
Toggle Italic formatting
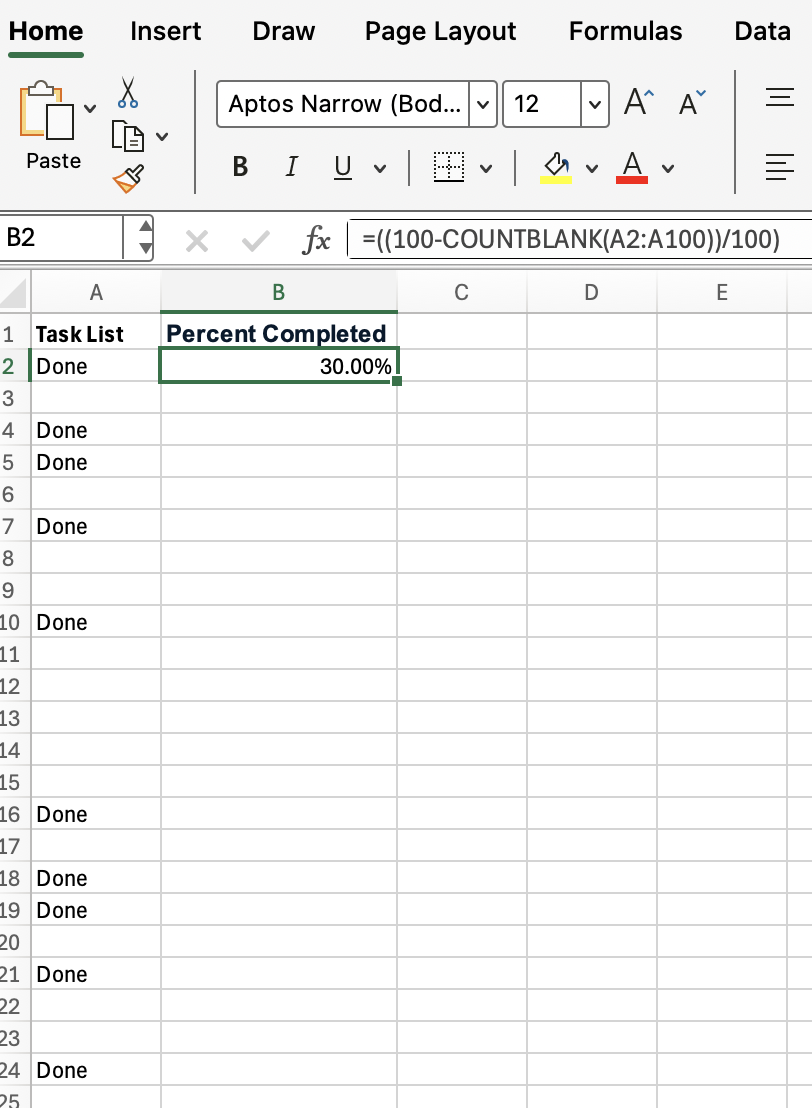coord(291,167)
